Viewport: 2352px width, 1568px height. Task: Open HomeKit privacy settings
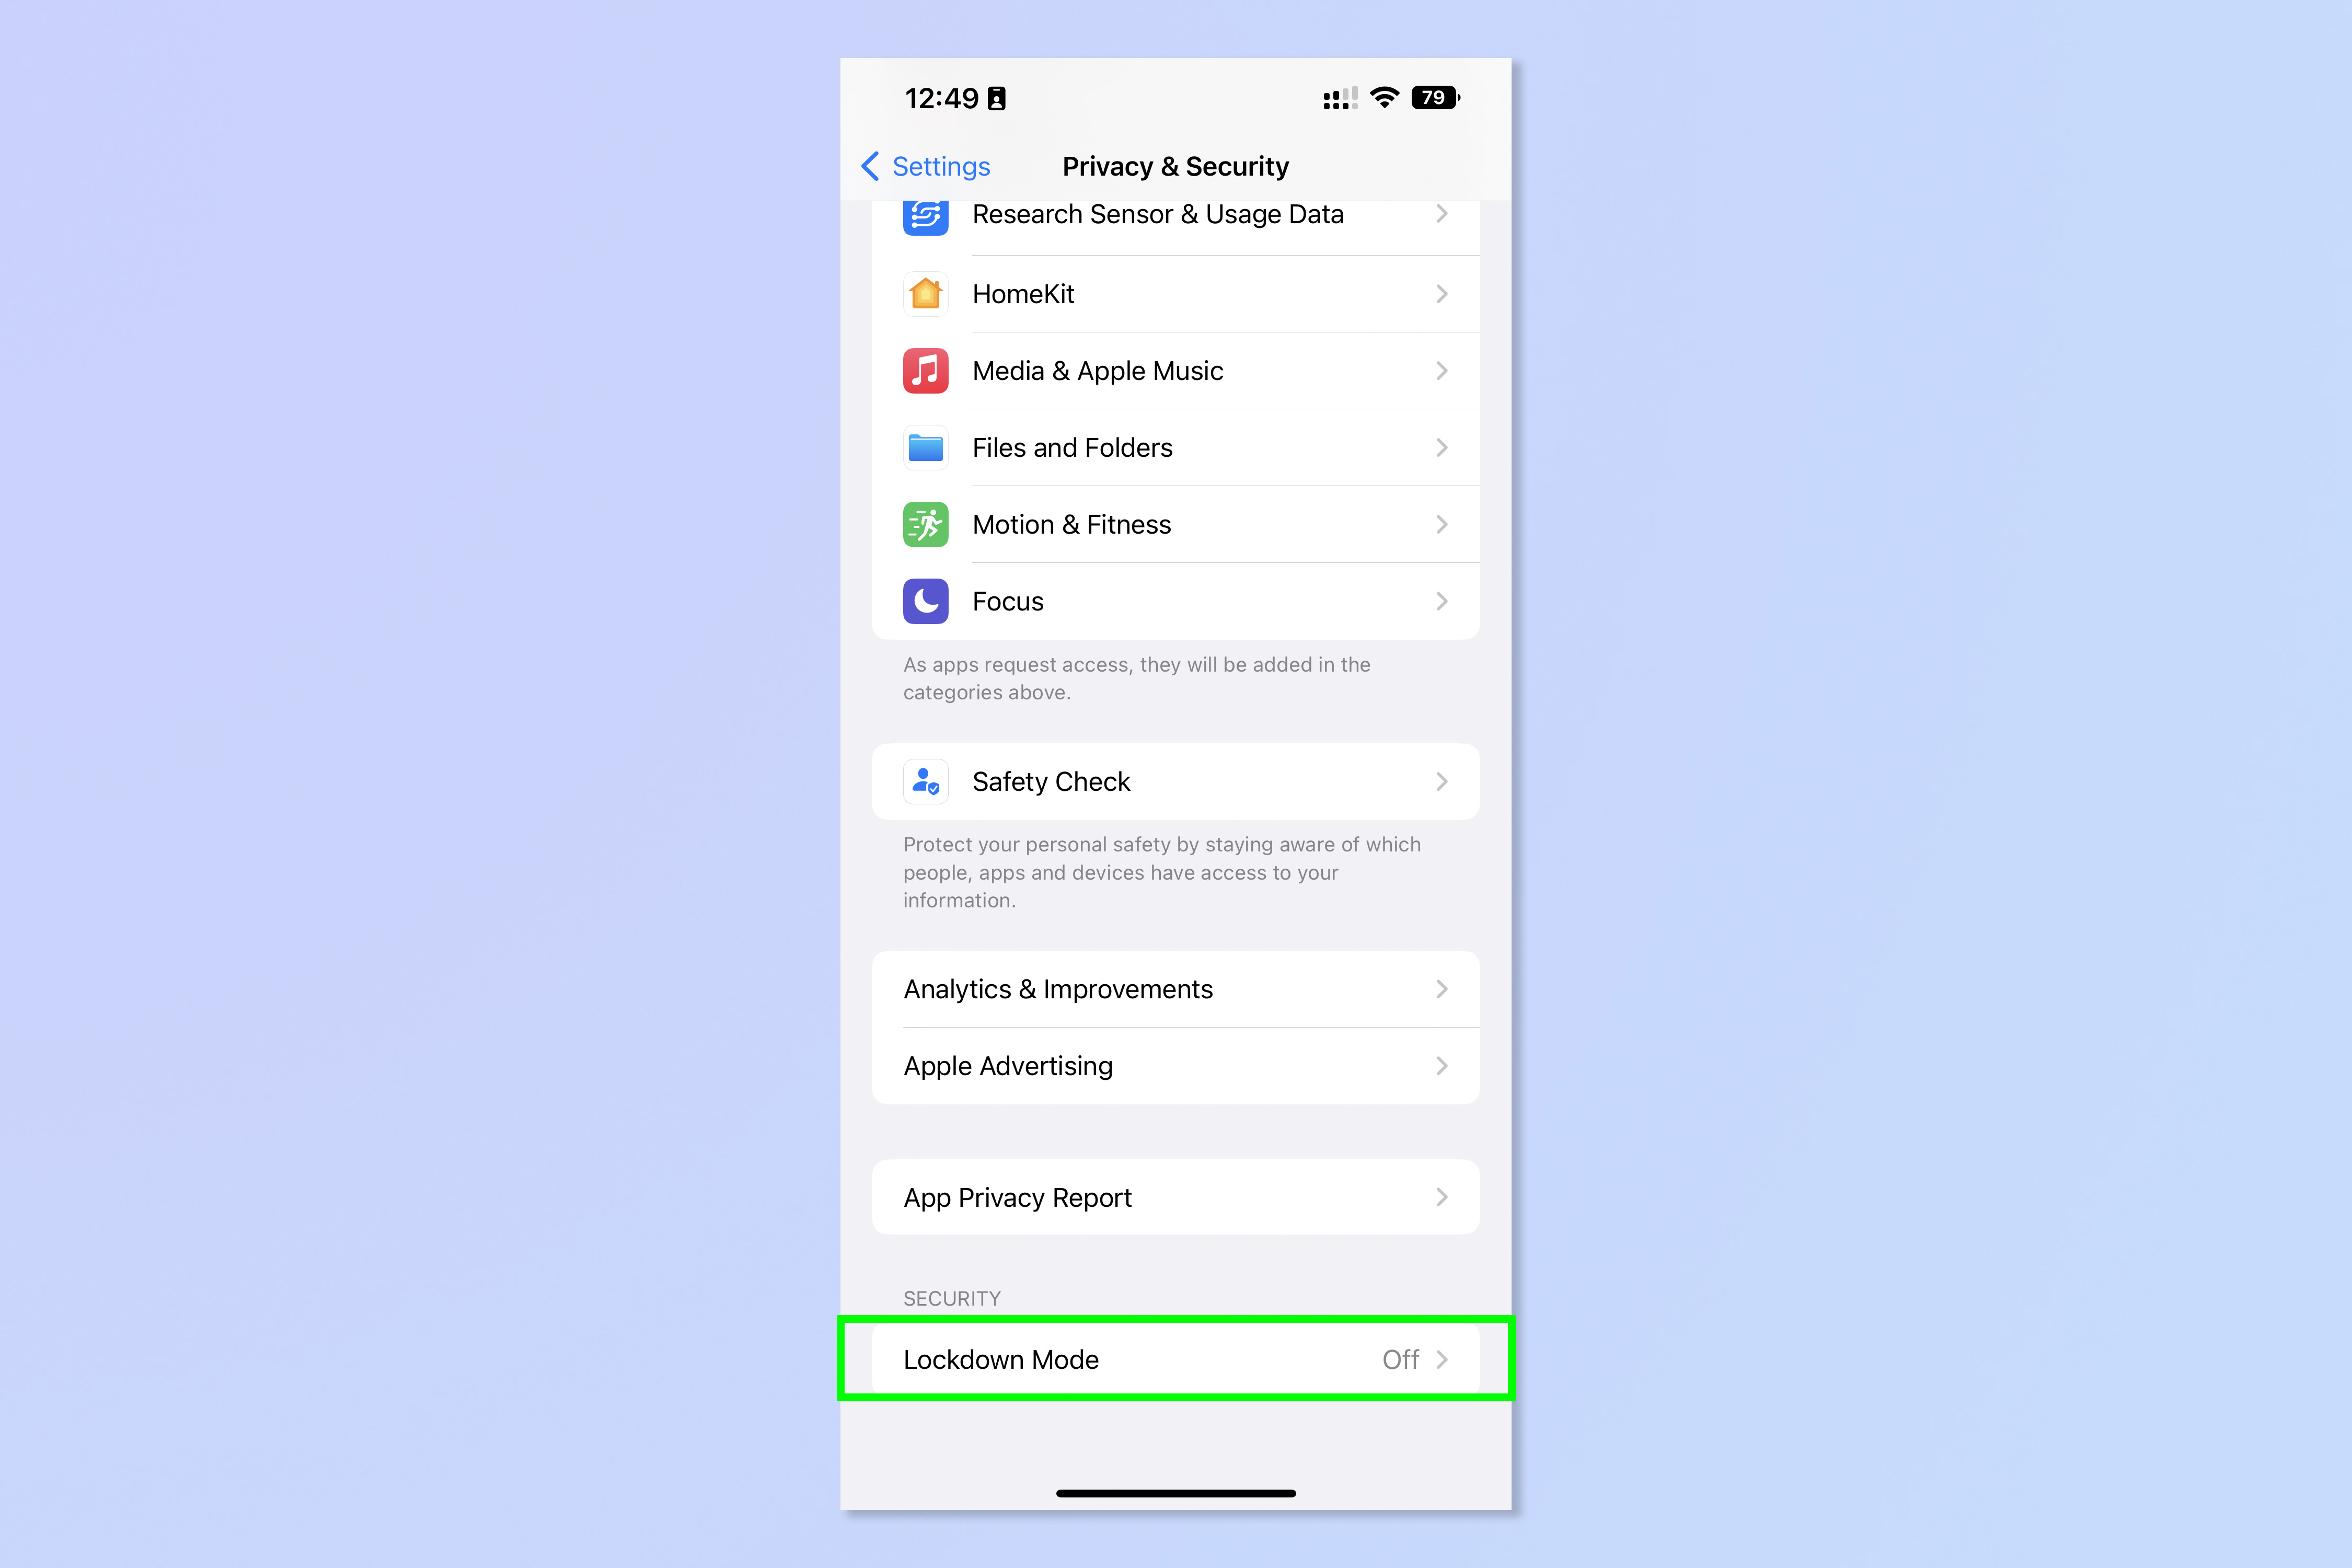1176,292
